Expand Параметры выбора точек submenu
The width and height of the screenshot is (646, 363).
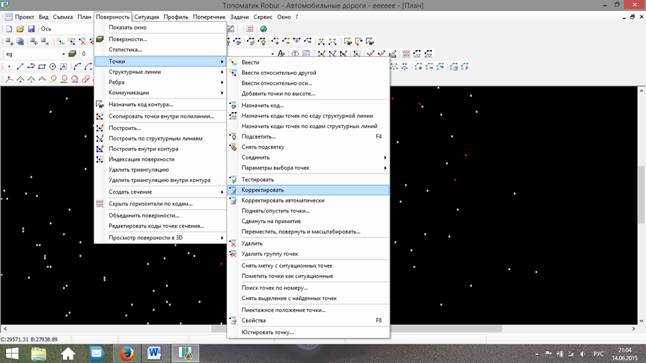pos(385,168)
